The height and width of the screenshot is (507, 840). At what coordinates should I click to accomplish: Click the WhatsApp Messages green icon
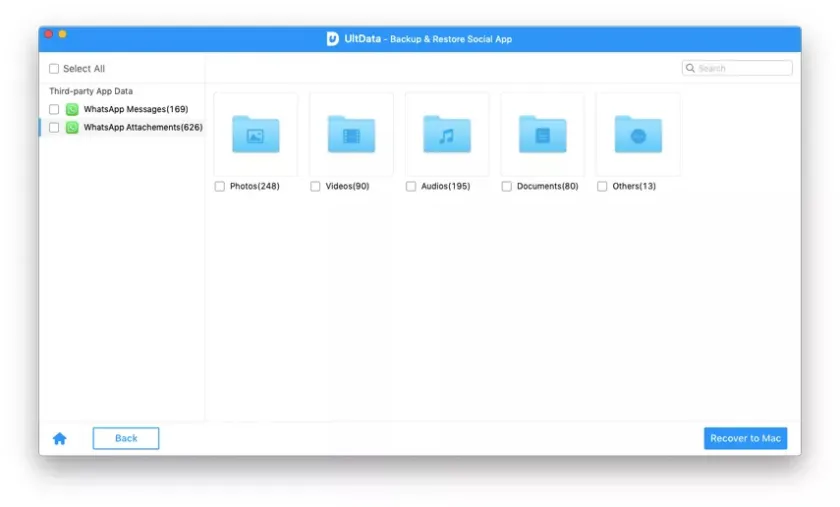tap(72, 109)
